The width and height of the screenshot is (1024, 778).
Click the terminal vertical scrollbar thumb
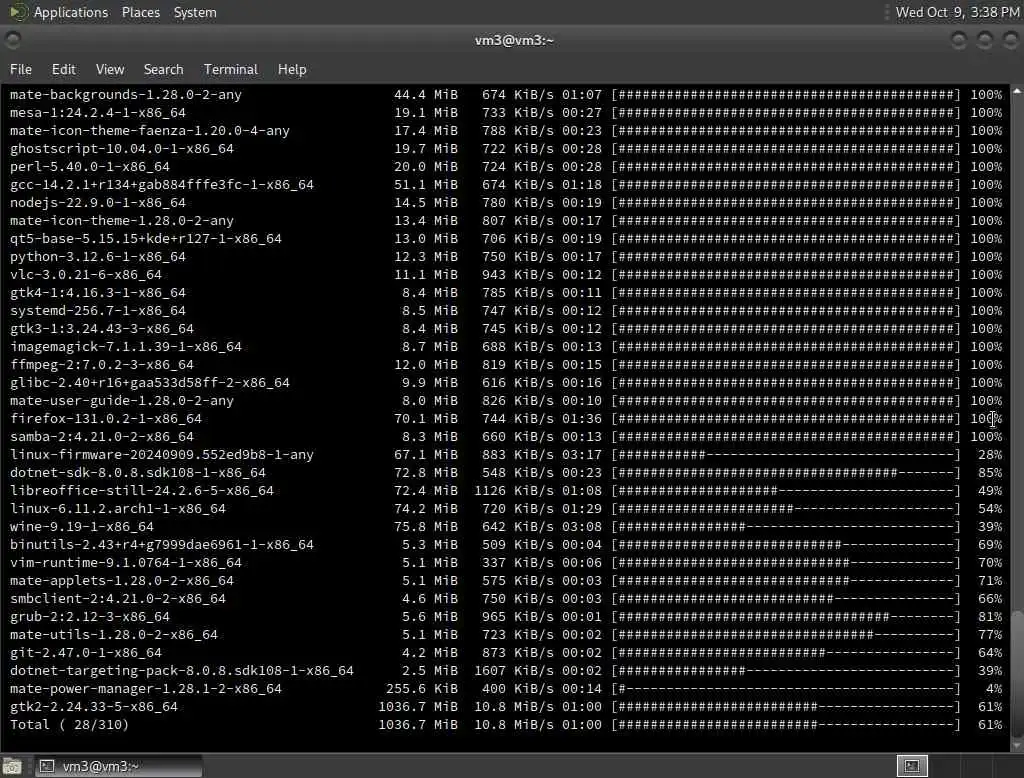pyautogui.click(x=1017, y=672)
